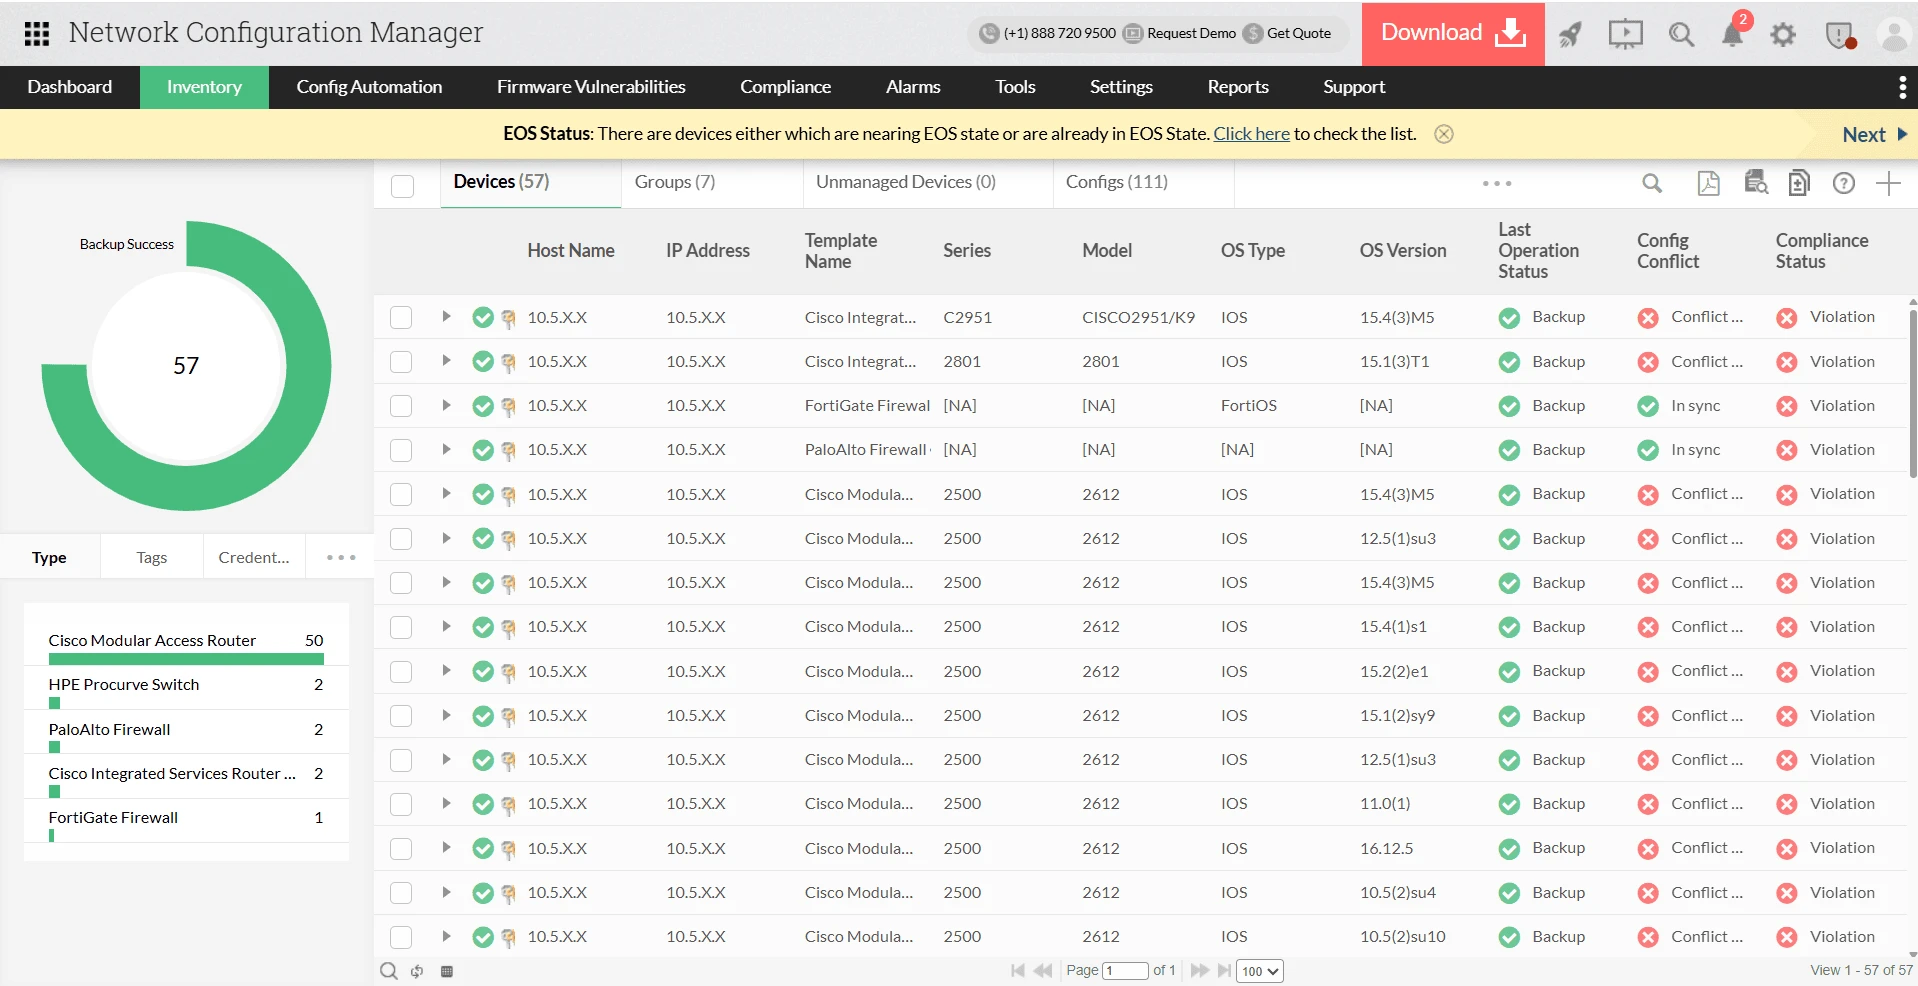This screenshot has height=986, width=1918.
Task: Click the search magnifier icon above device table
Action: pyautogui.click(x=1652, y=183)
